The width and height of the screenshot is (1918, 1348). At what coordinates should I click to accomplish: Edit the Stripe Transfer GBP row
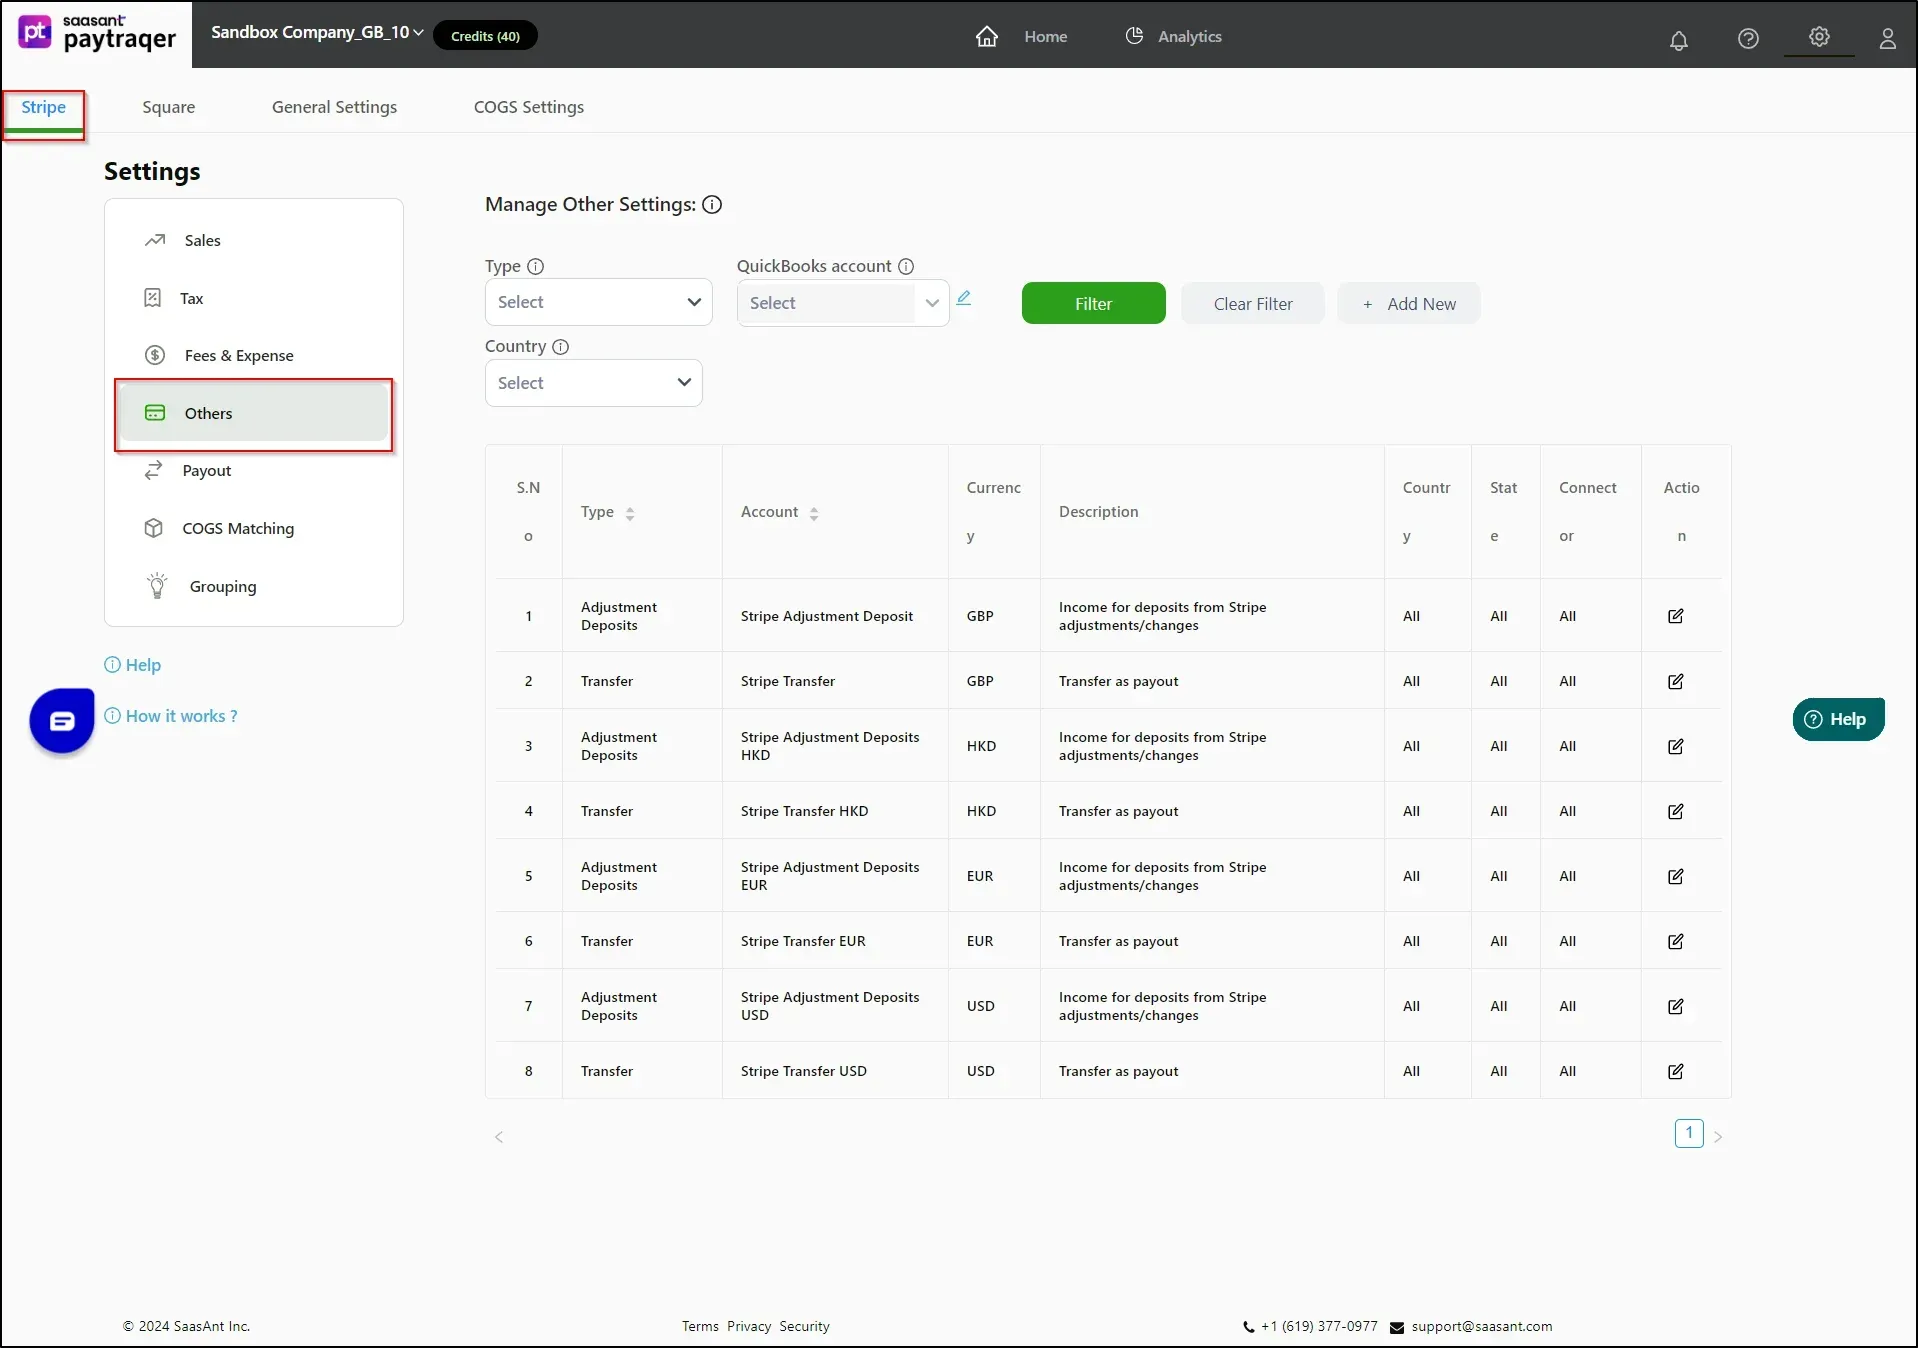click(x=1676, y=681)
